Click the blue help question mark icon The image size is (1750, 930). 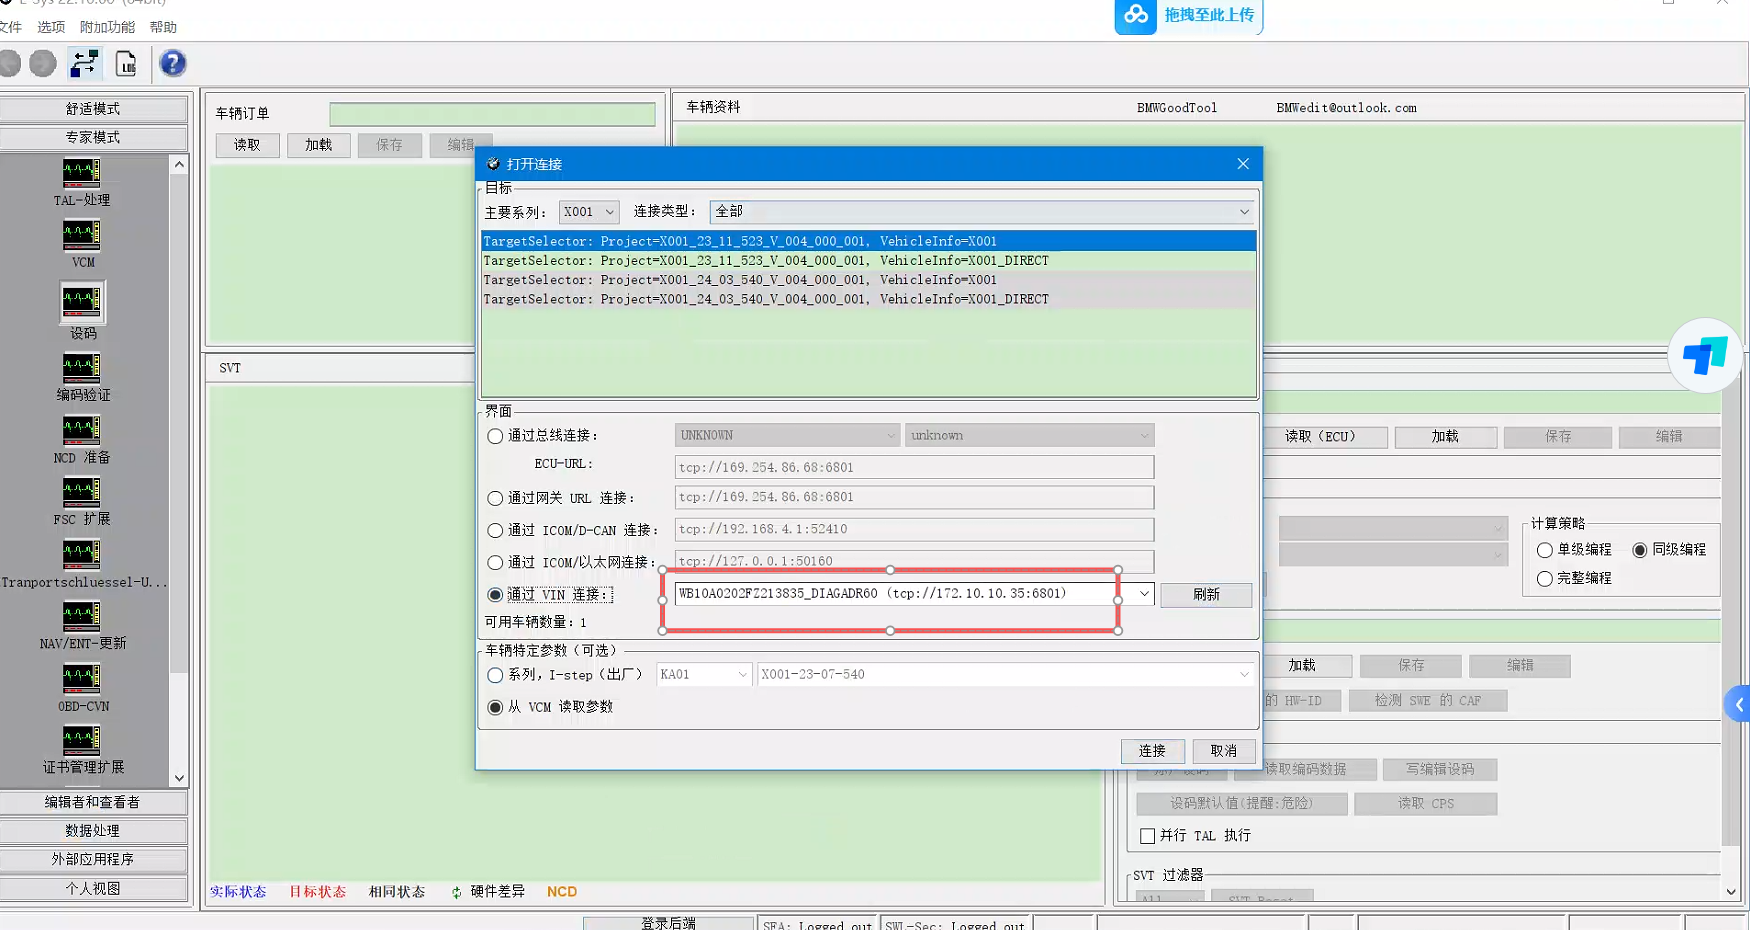[x=172, y=64]
